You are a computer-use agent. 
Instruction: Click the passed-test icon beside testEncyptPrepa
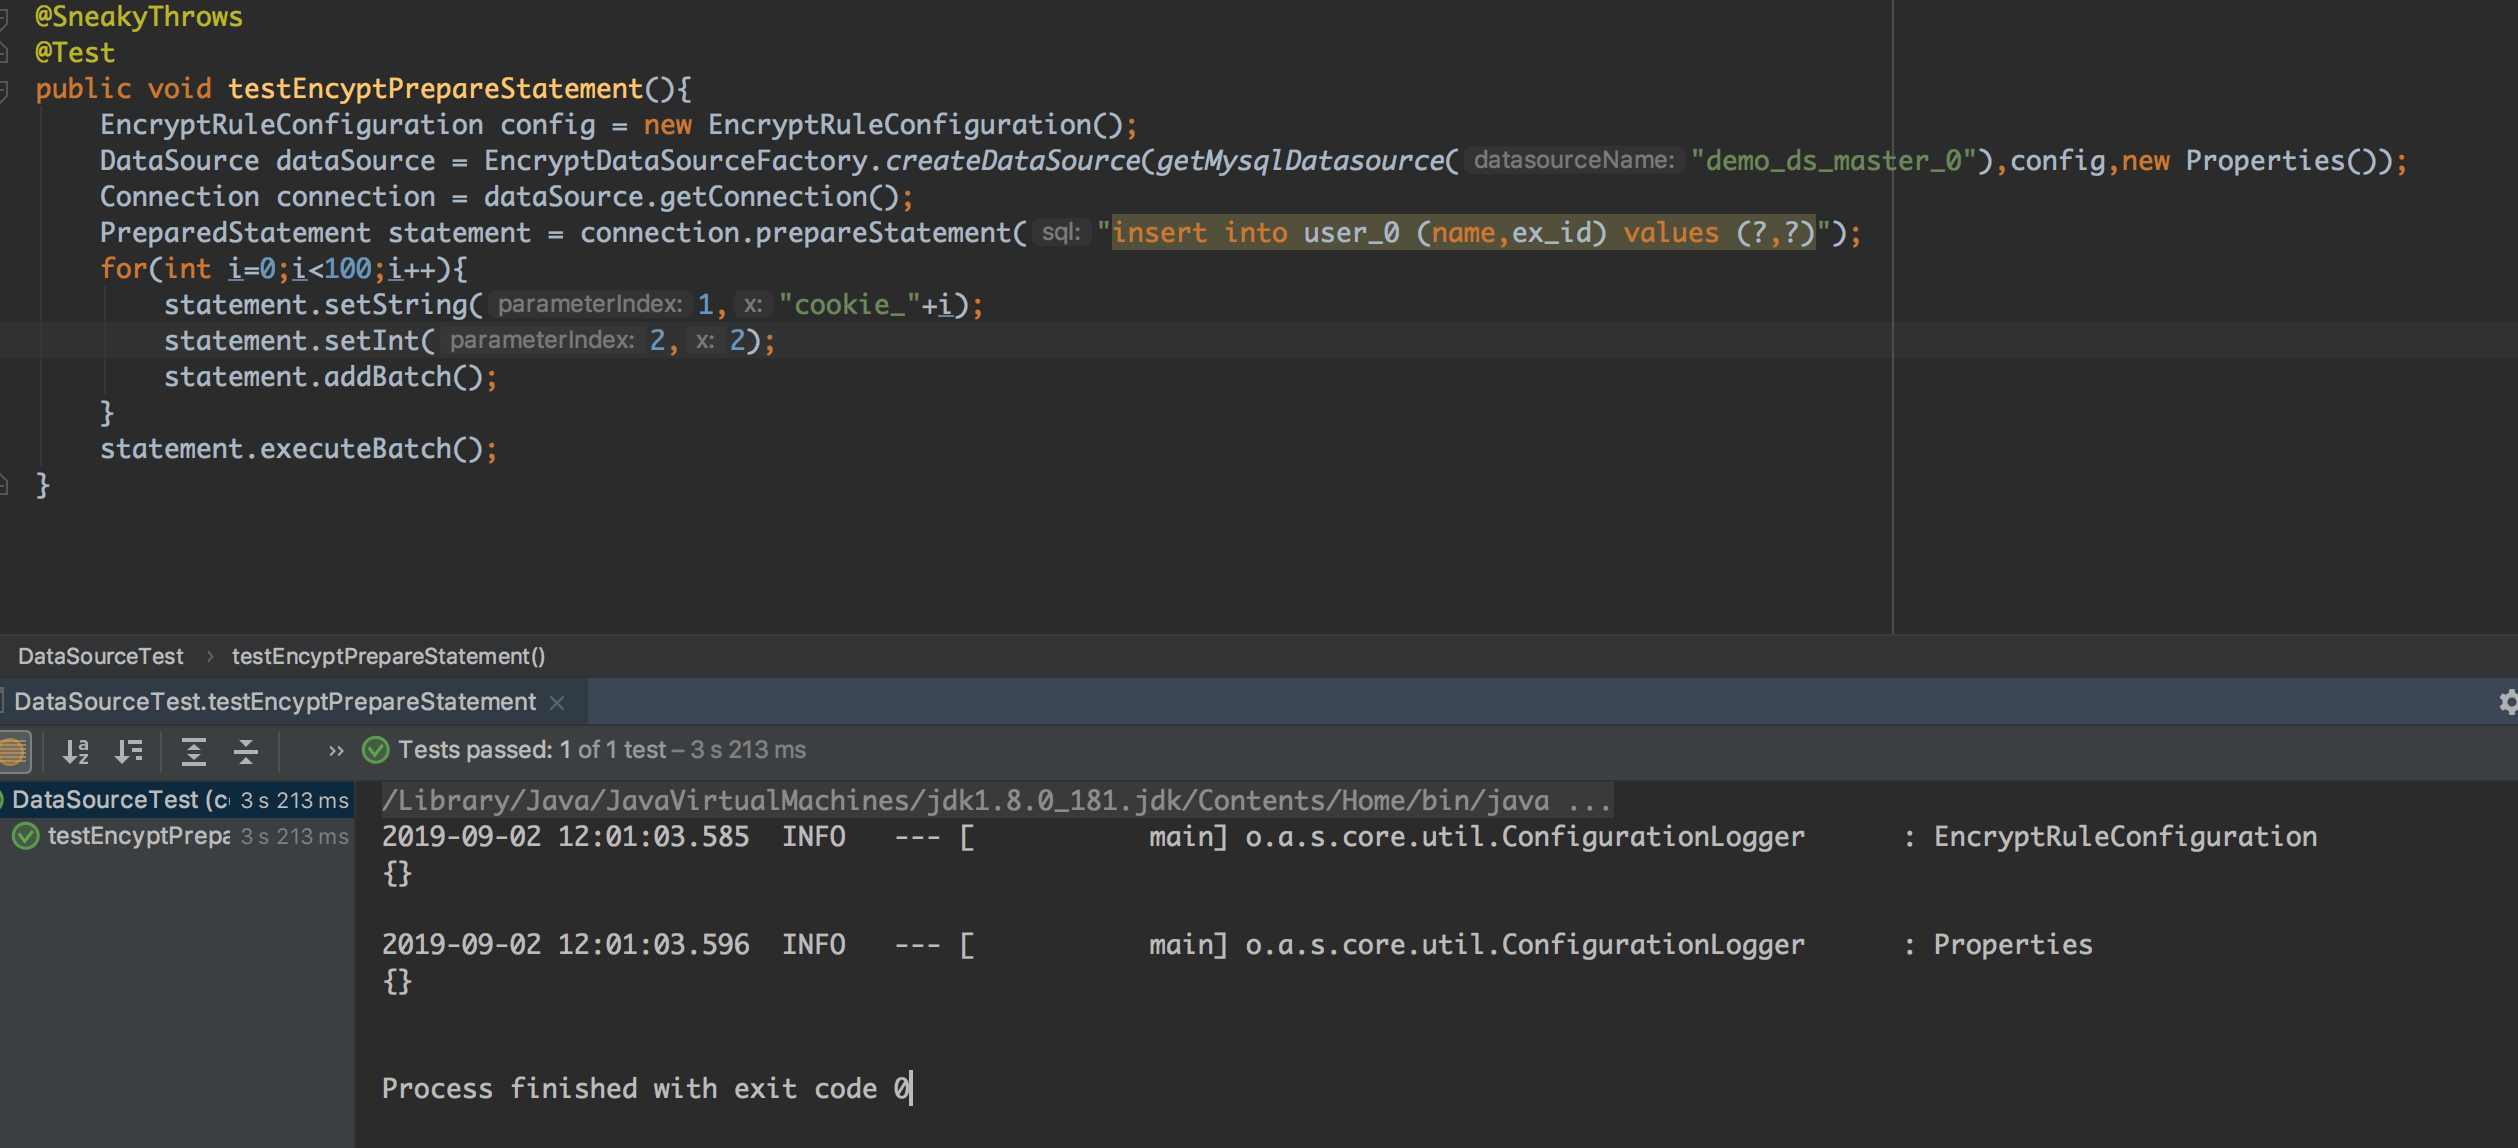coord(27,836)
